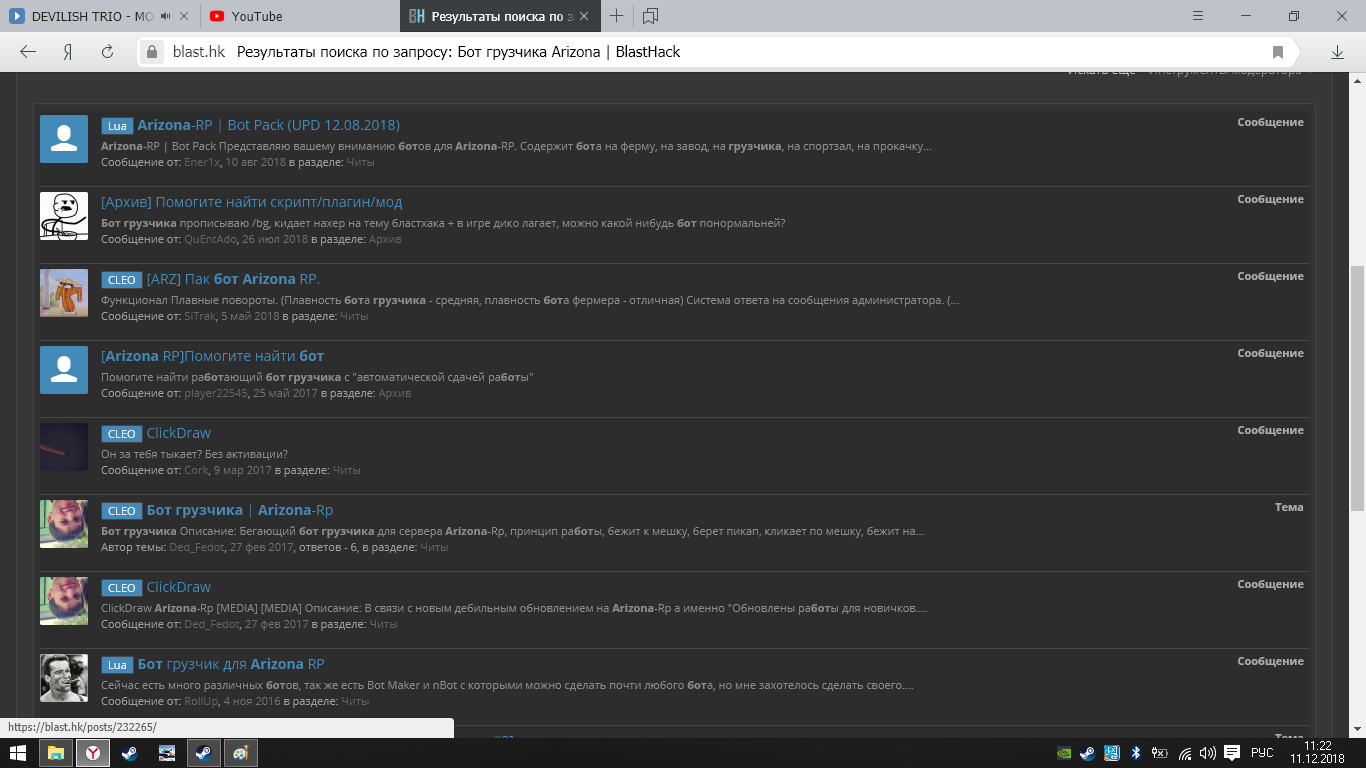Open the Yandex Browser hamburger menu
The image size is (1366, 768).
pyautogui.click(x=1198, y=16)
